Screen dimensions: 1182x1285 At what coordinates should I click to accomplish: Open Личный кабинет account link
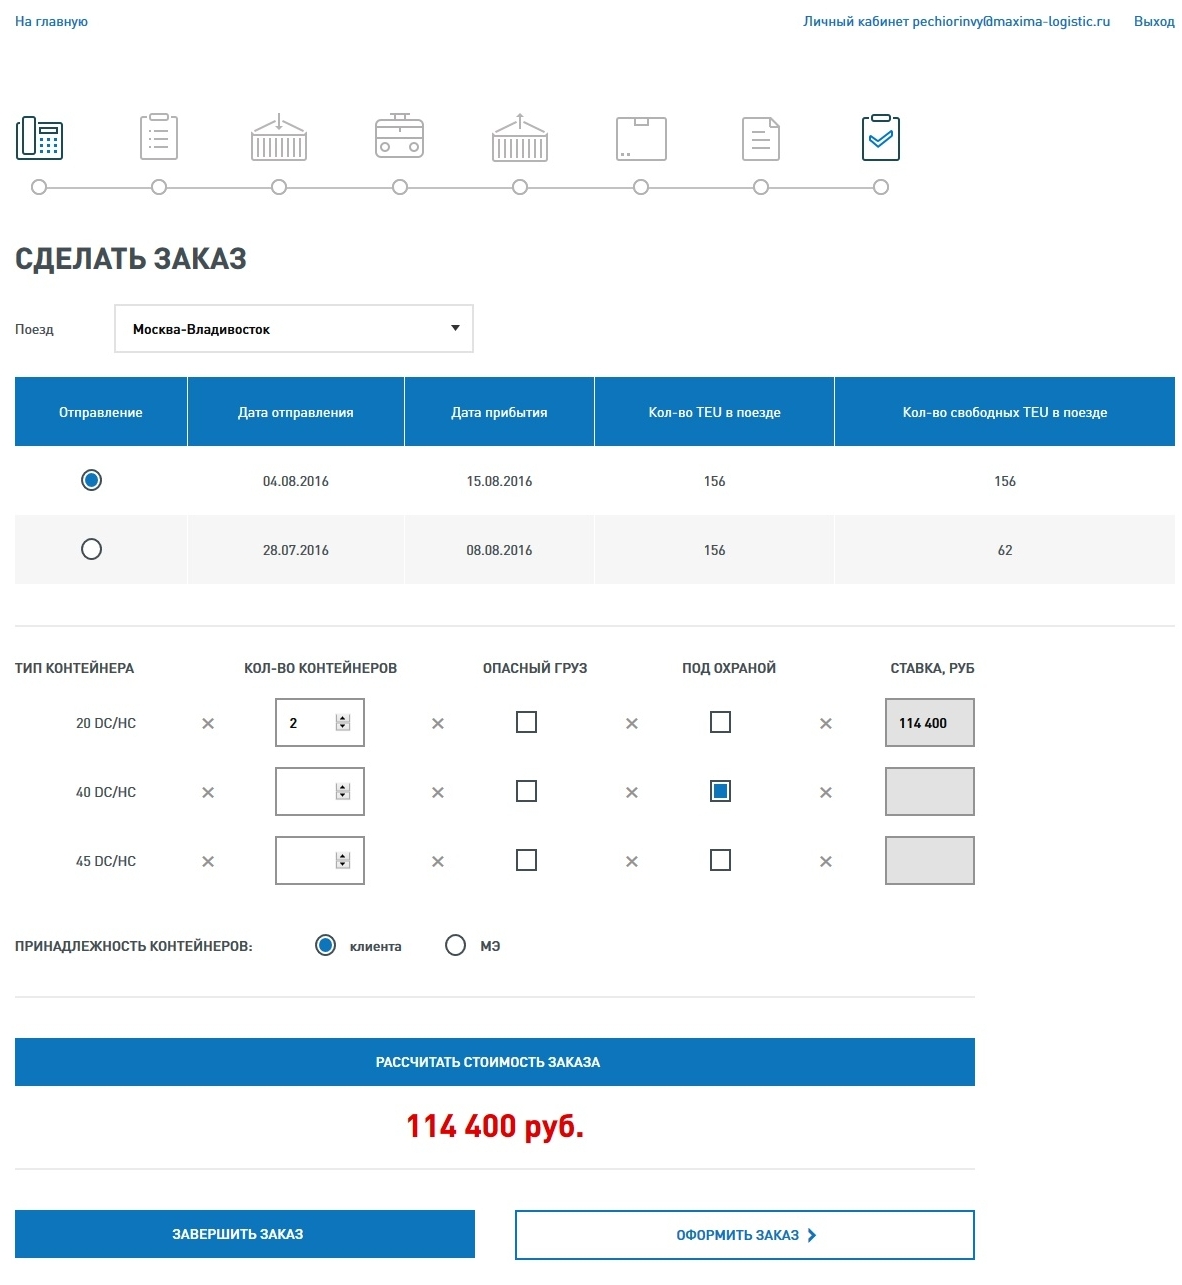tap(956, 21)
